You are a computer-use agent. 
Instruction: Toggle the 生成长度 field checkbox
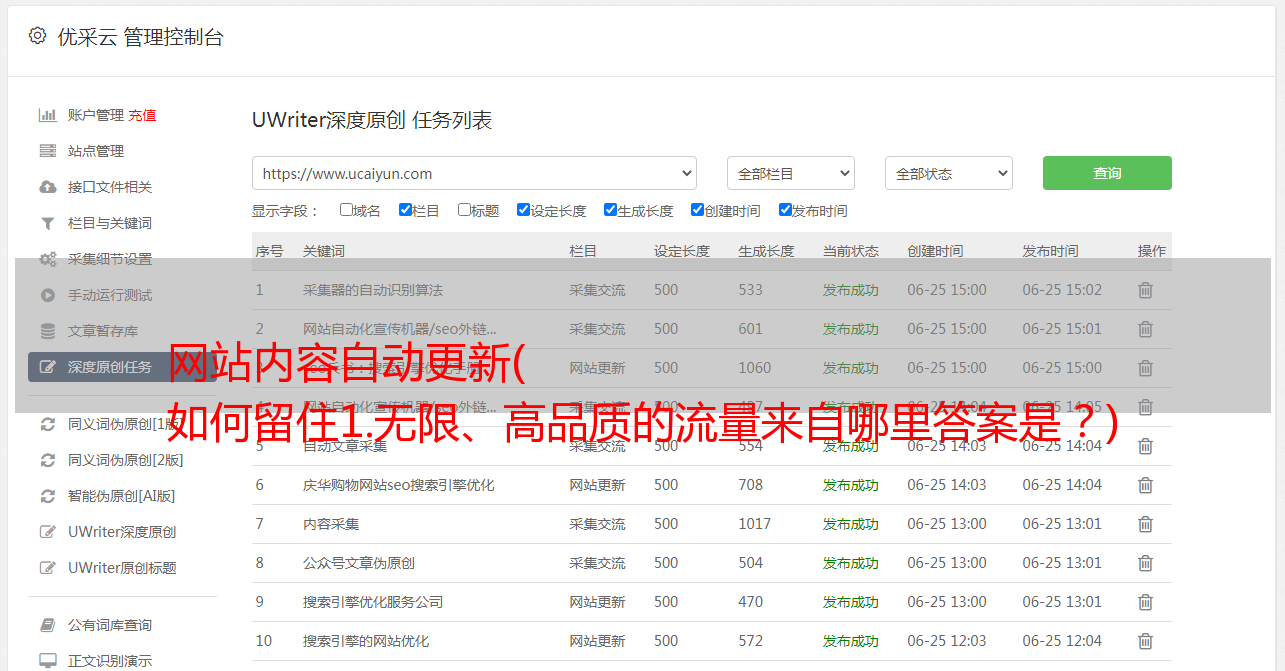point(610,210)
